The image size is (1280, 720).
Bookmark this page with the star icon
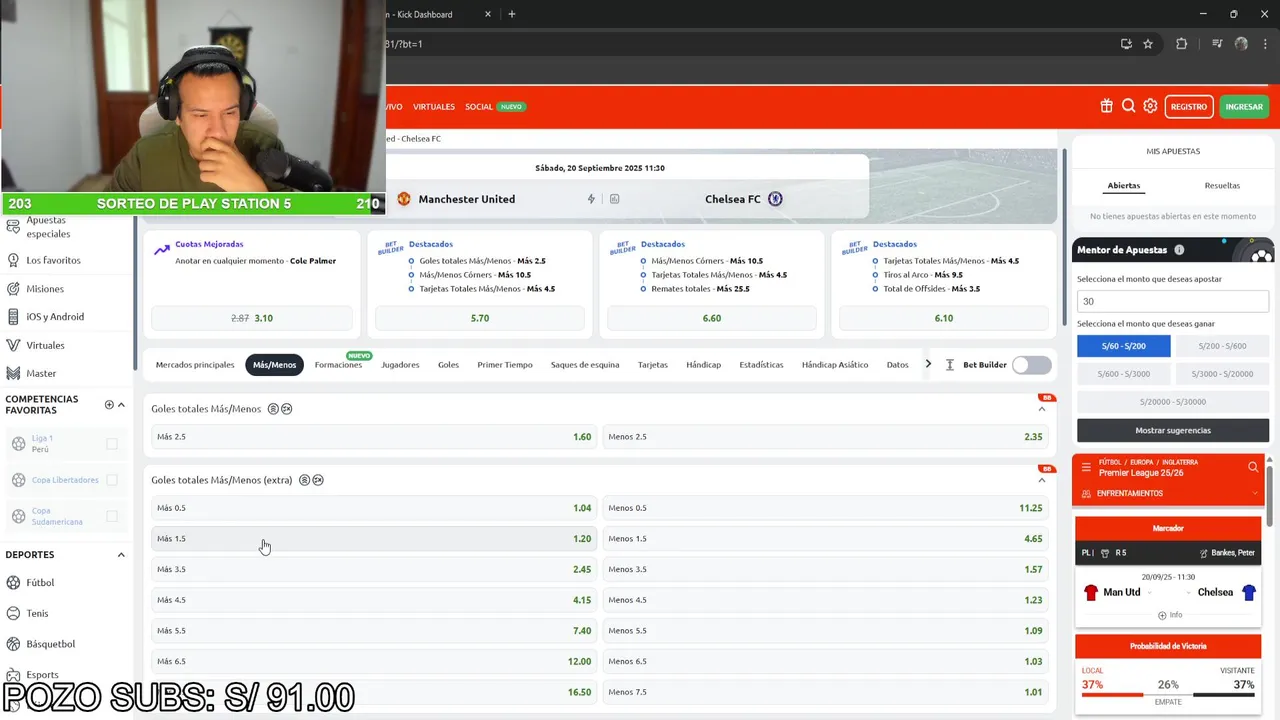(1148, 44)
